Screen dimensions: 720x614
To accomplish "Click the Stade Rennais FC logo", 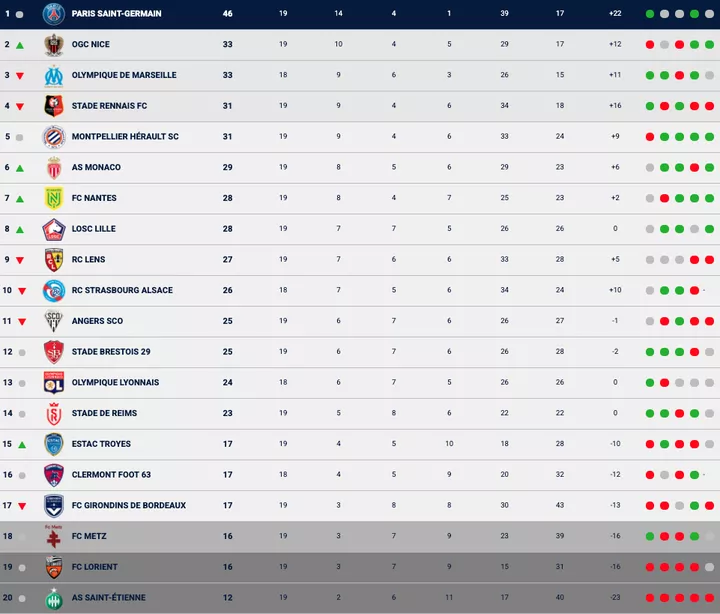I will 53,106.
